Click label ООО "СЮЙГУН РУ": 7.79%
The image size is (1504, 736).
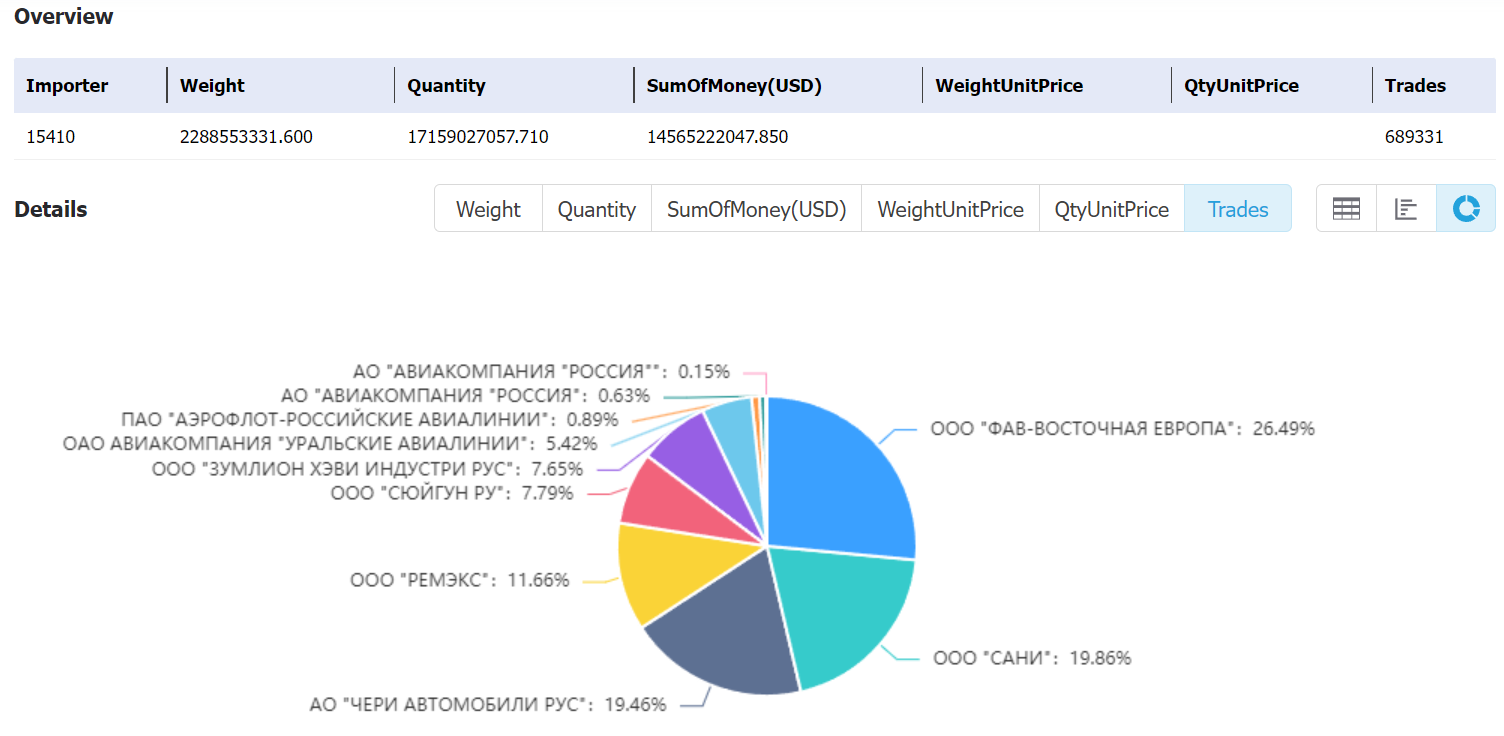point(452,493)
